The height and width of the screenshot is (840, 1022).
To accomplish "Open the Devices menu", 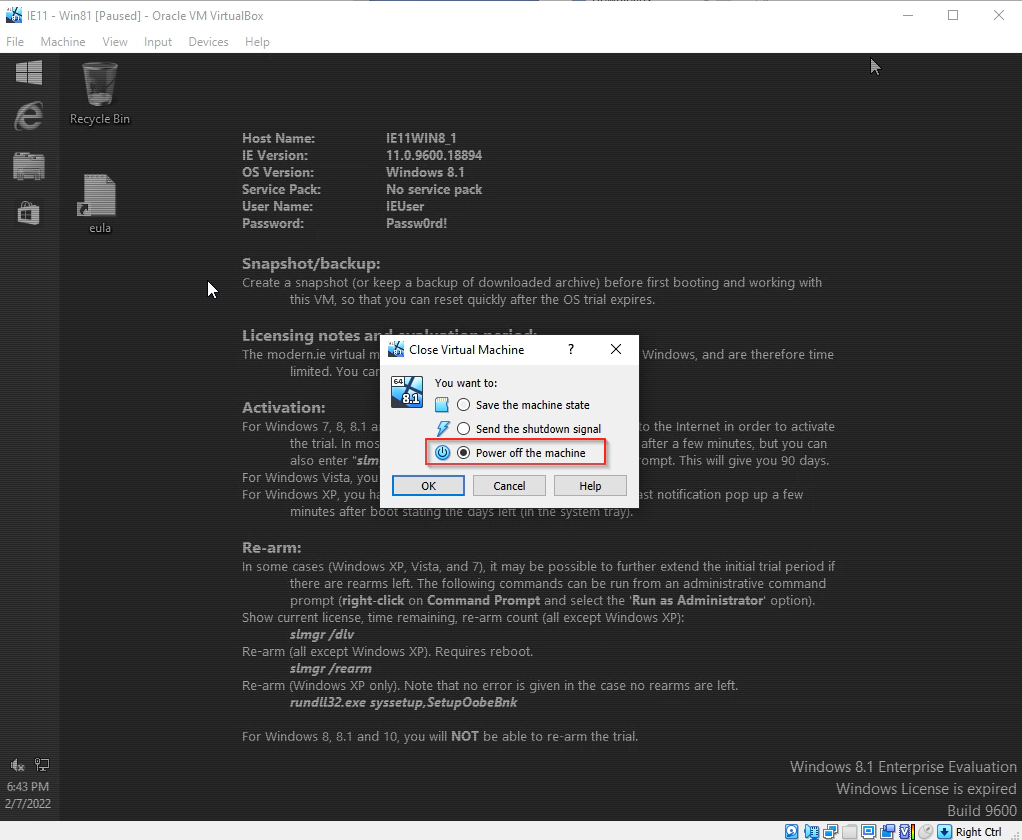I will [x=208, y=42].
